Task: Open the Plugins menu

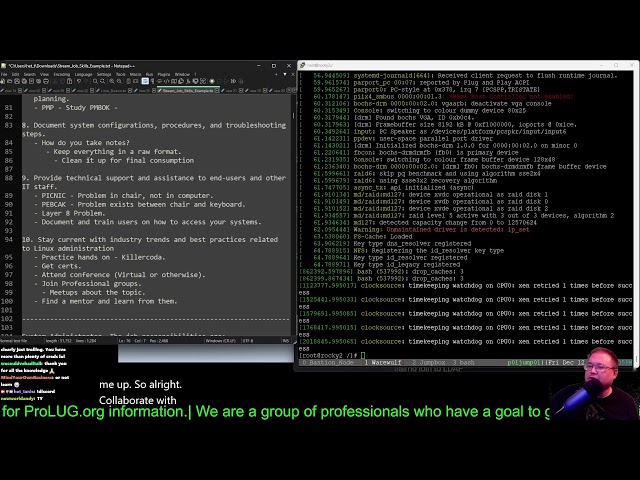Action: [x=164, y=74]
